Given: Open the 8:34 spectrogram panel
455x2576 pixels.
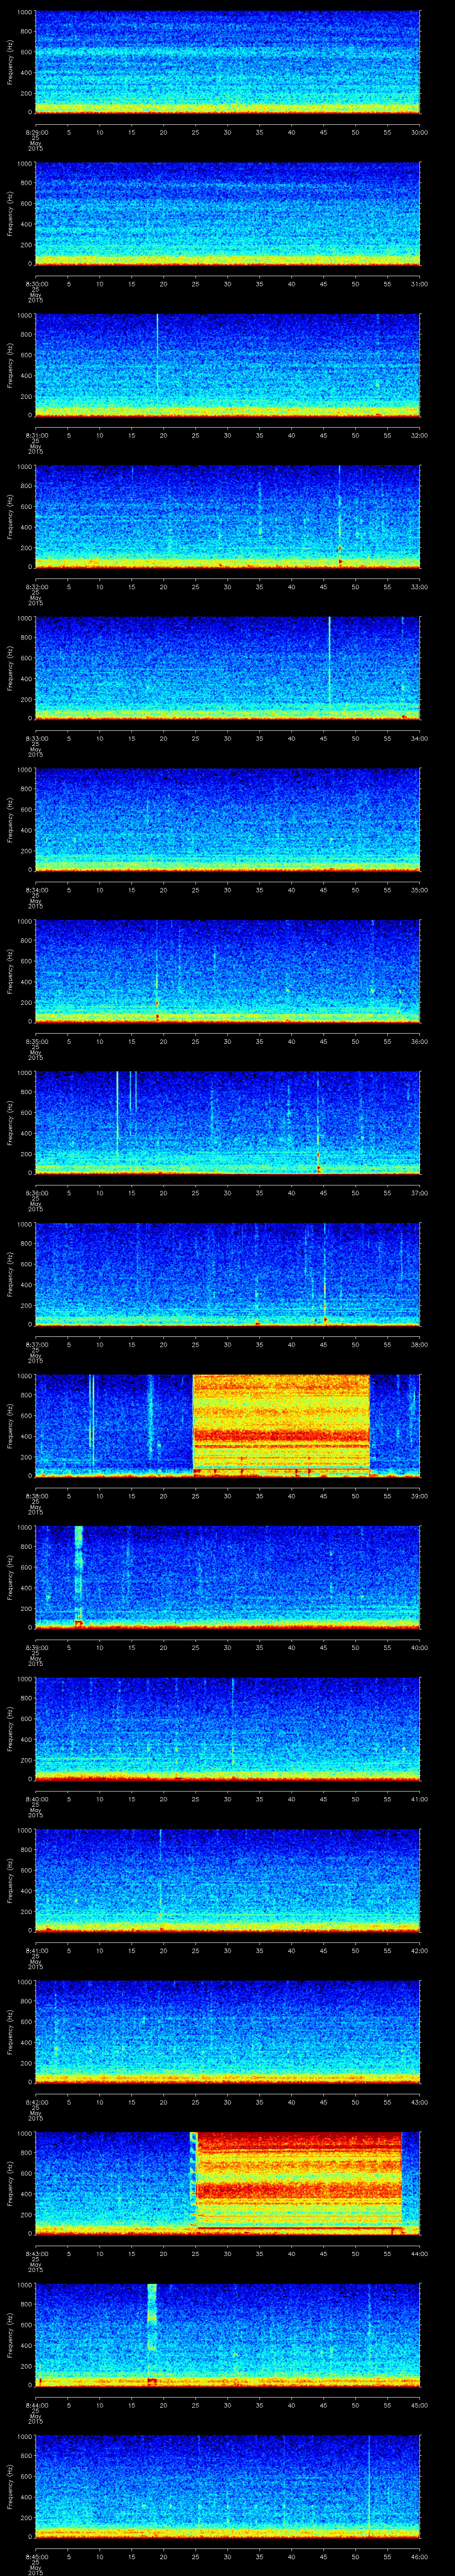Looking at the screenshot, I should [x=227, y=820].
